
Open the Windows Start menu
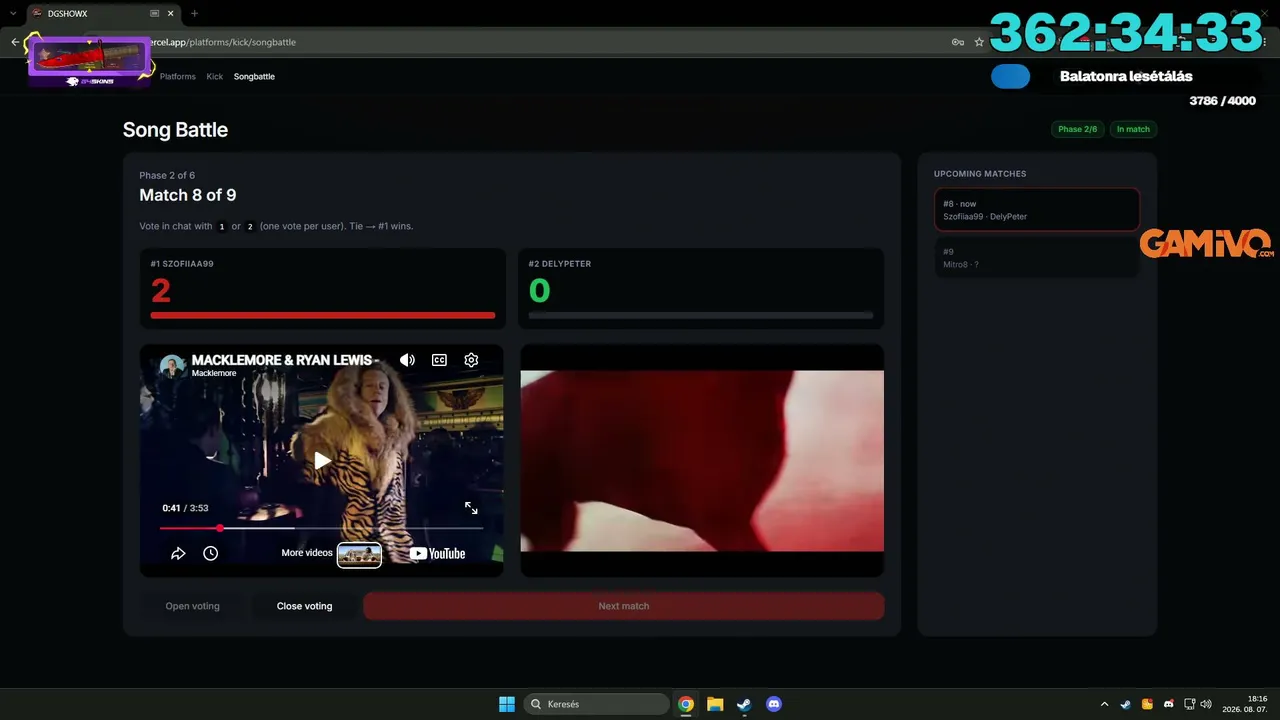(x=507, y=704)
